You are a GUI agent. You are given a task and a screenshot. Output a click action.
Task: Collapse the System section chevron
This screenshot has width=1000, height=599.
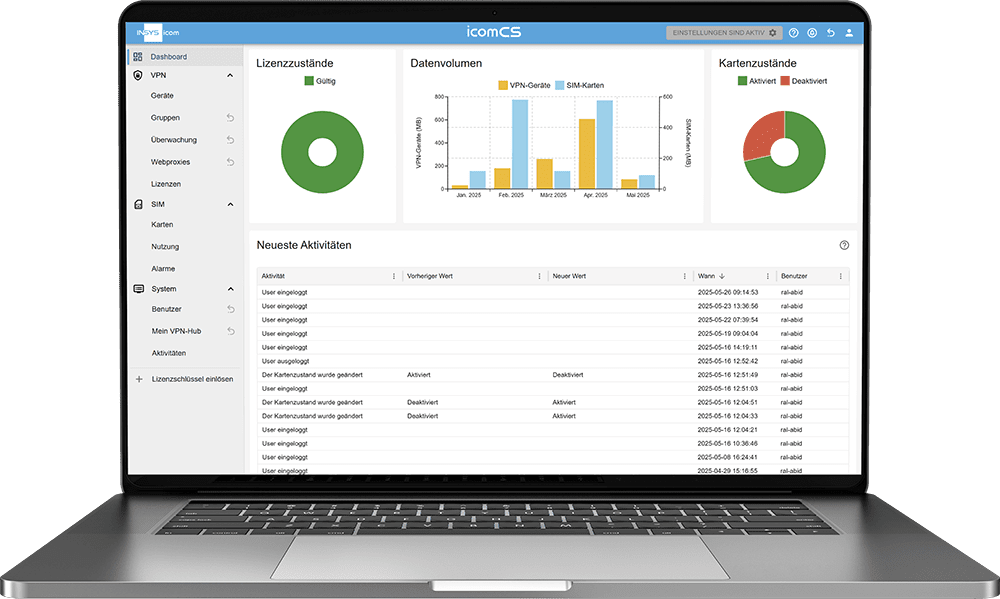point(230,289)
